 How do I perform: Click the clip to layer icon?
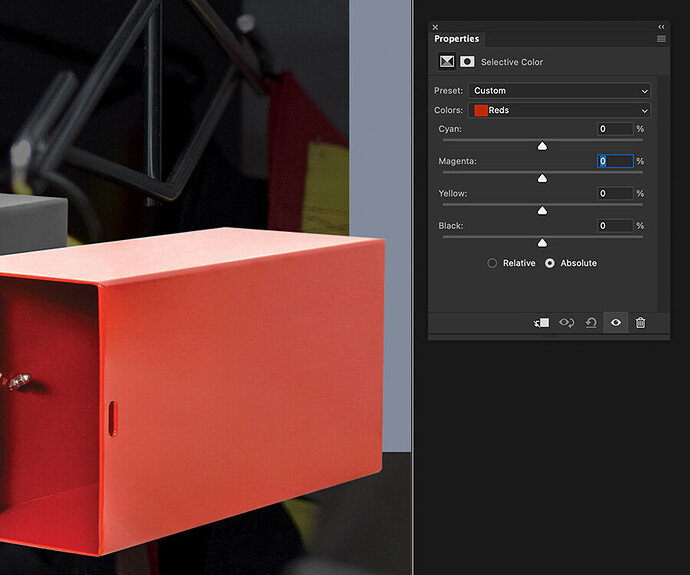pos(542,323)
